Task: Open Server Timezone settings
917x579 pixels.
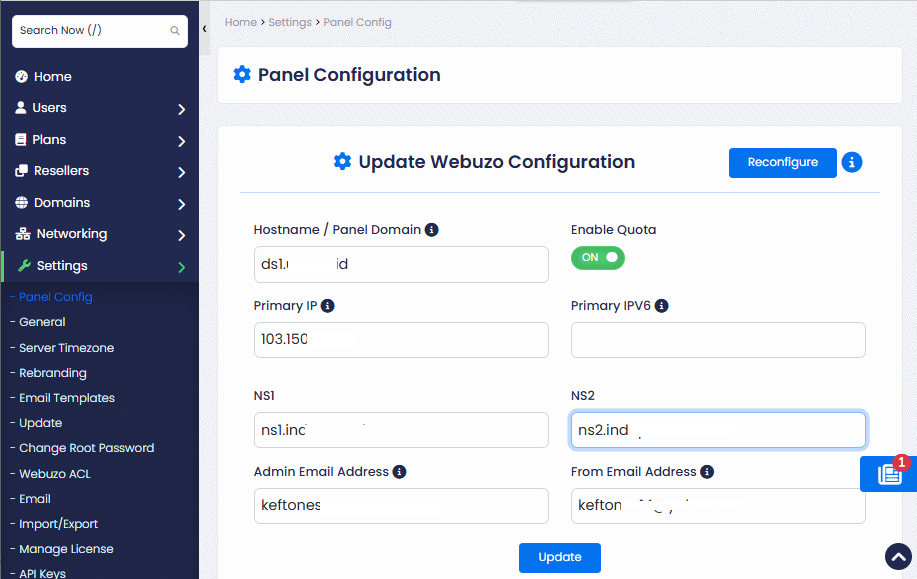Action: (x=66, y=348)
